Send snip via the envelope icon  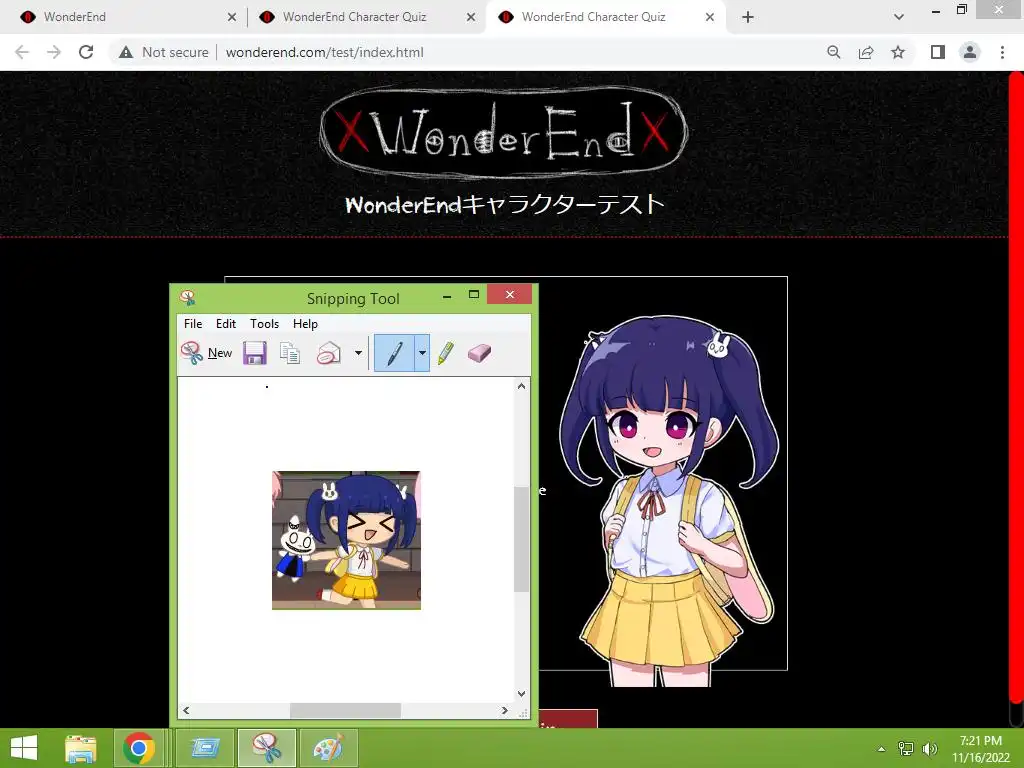coord(328,353)
